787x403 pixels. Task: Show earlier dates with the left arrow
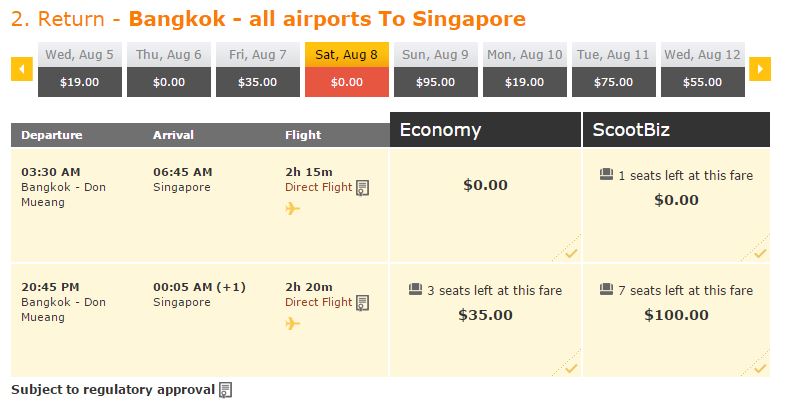pyautogui.click(x=22, y=69)
